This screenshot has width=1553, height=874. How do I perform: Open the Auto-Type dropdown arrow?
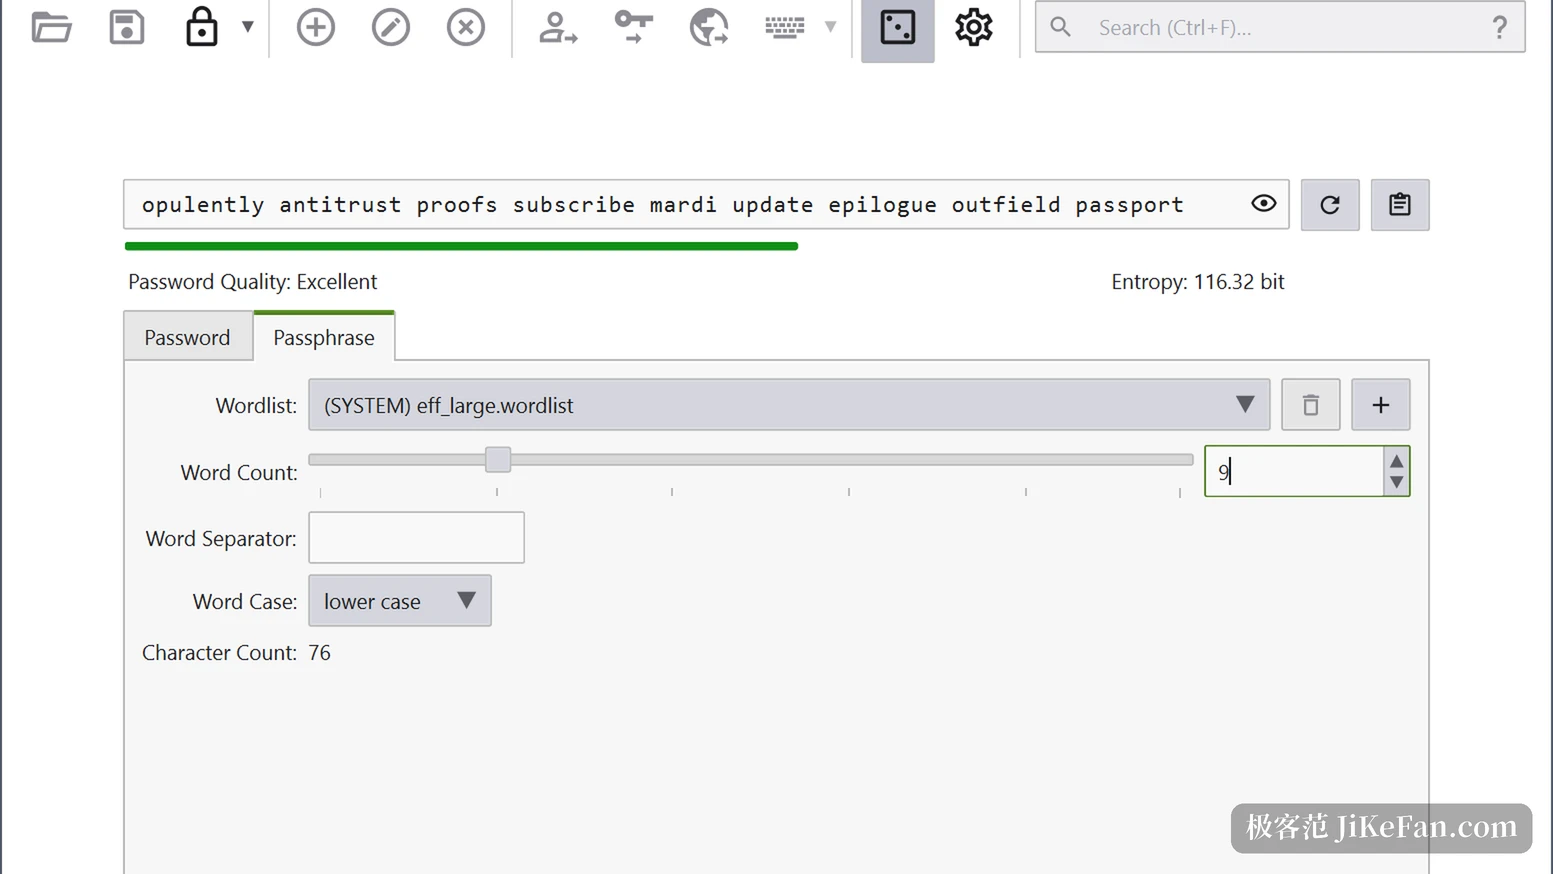coord(830,27)
